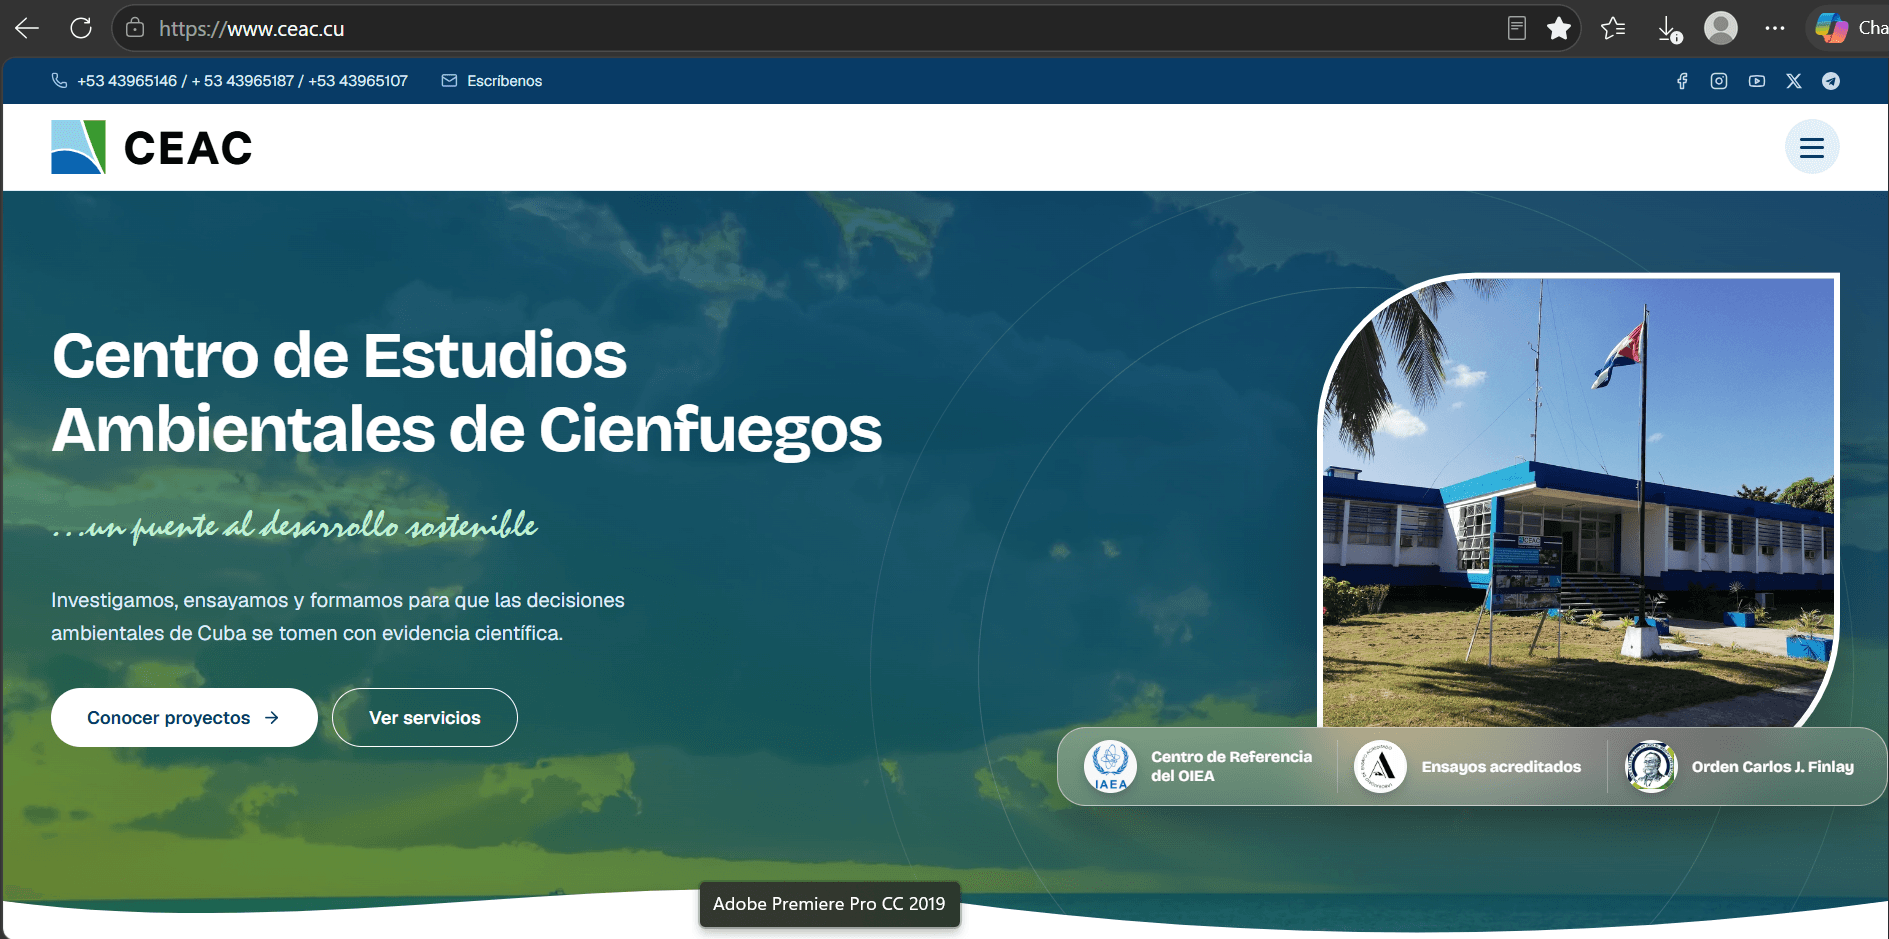Image resolution: width=1889 pixels, height=939 pixels.
Task: Click the 'un puente al desarrollo sostenible' slogan
Action: pyautogui.click(x=295, y=525)
